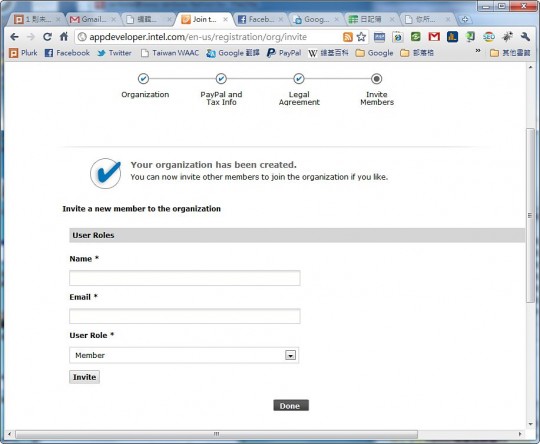Show hidden bookmarks with the chevron
Image resolution: width=540 pixels, height=444 pixels.
coord(478,51)
